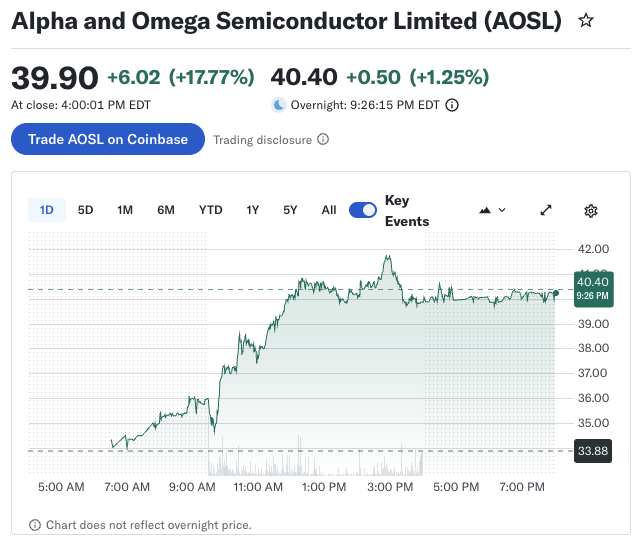Select the 5Y range tab
Viewport: 638px width, 541px height.
tap(291, 210)
